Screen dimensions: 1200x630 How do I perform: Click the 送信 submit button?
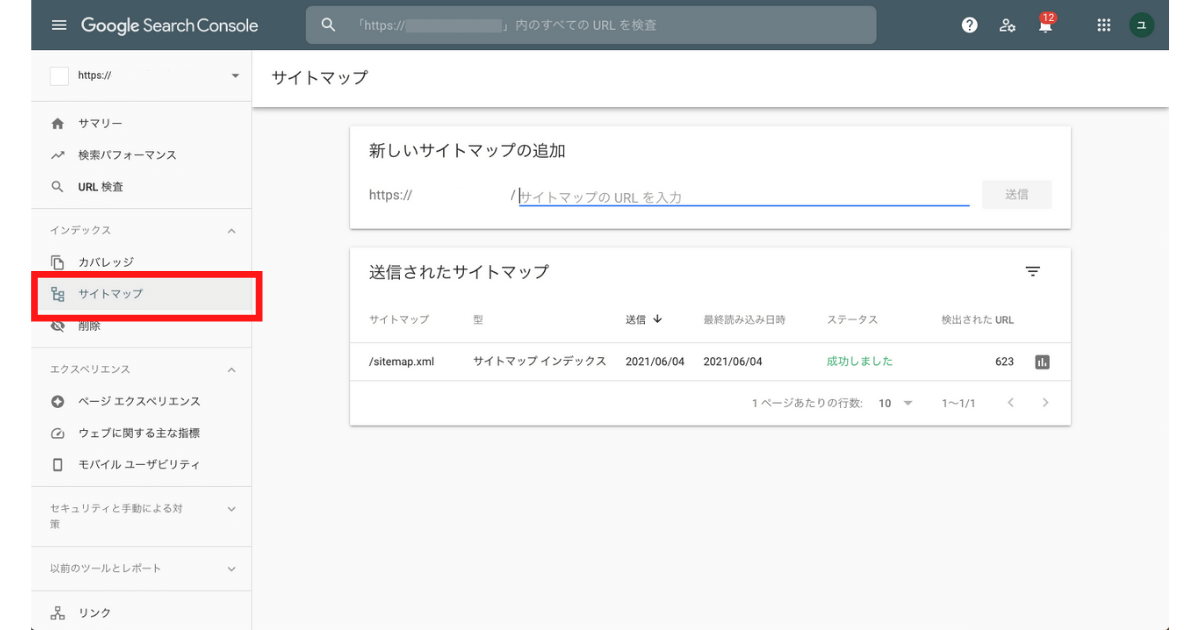click(x=1016, y=195)
